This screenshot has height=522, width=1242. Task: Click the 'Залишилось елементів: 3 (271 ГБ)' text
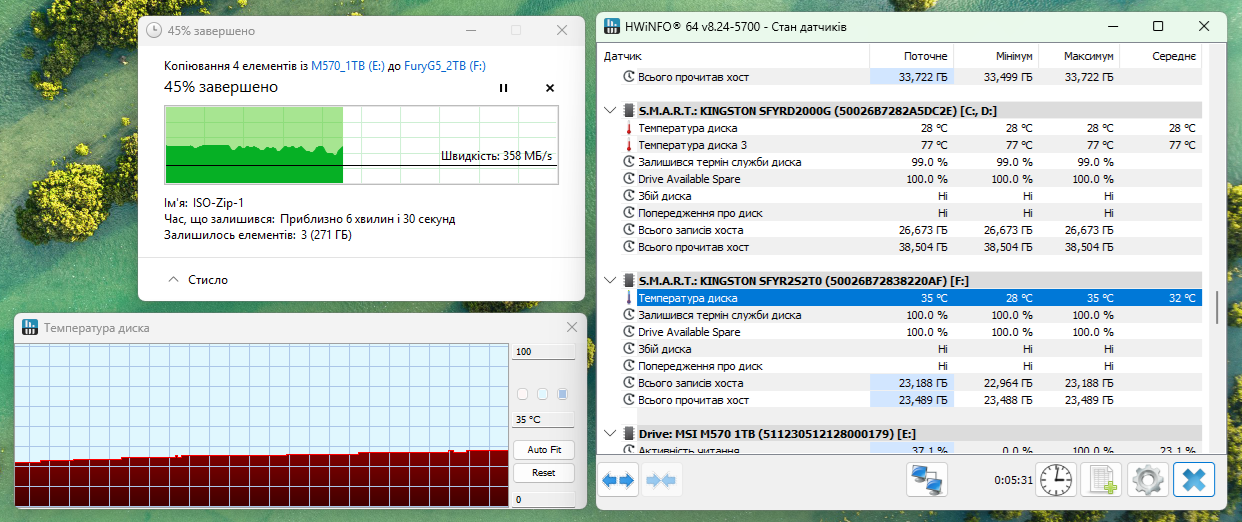click(258, 235)
